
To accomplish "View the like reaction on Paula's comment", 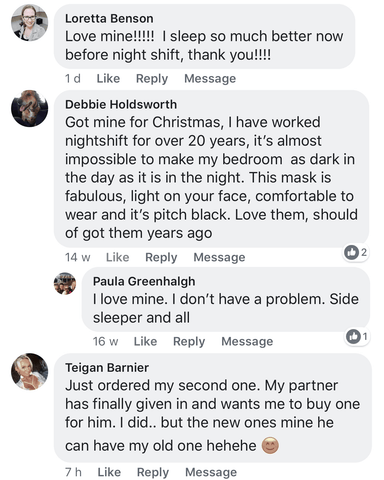I will 357,336.
